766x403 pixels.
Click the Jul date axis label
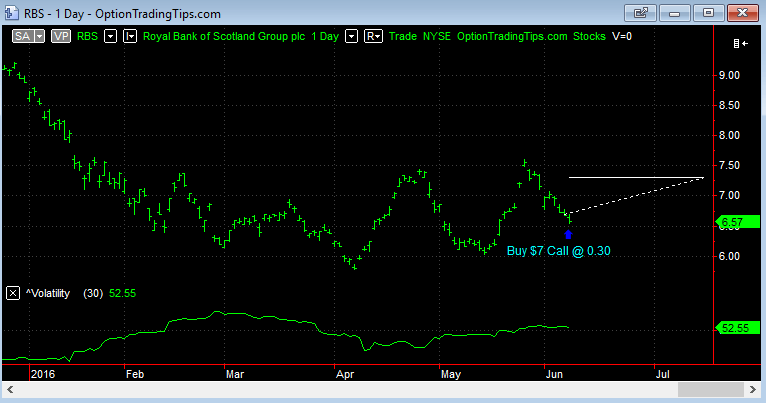pos(662,374)
